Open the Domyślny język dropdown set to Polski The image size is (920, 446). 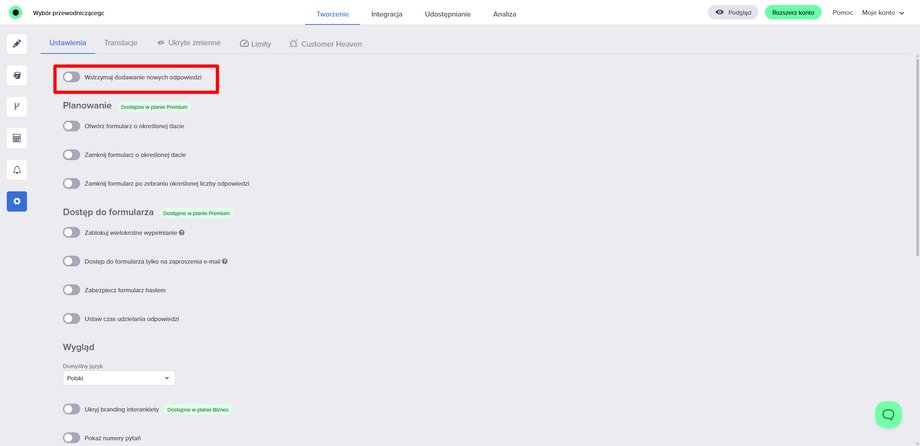coord(118,378)
